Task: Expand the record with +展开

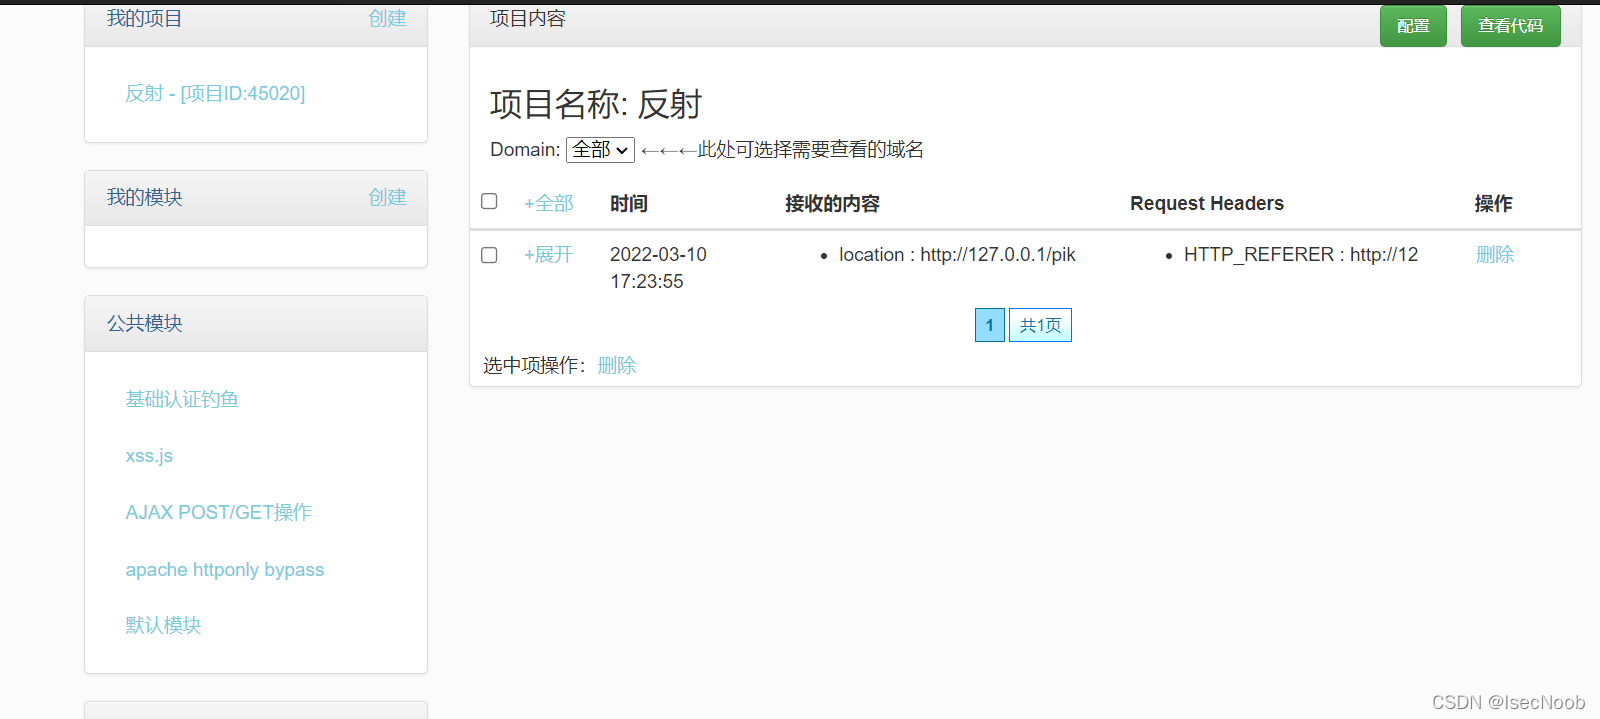Action: [x=548, y=254]
